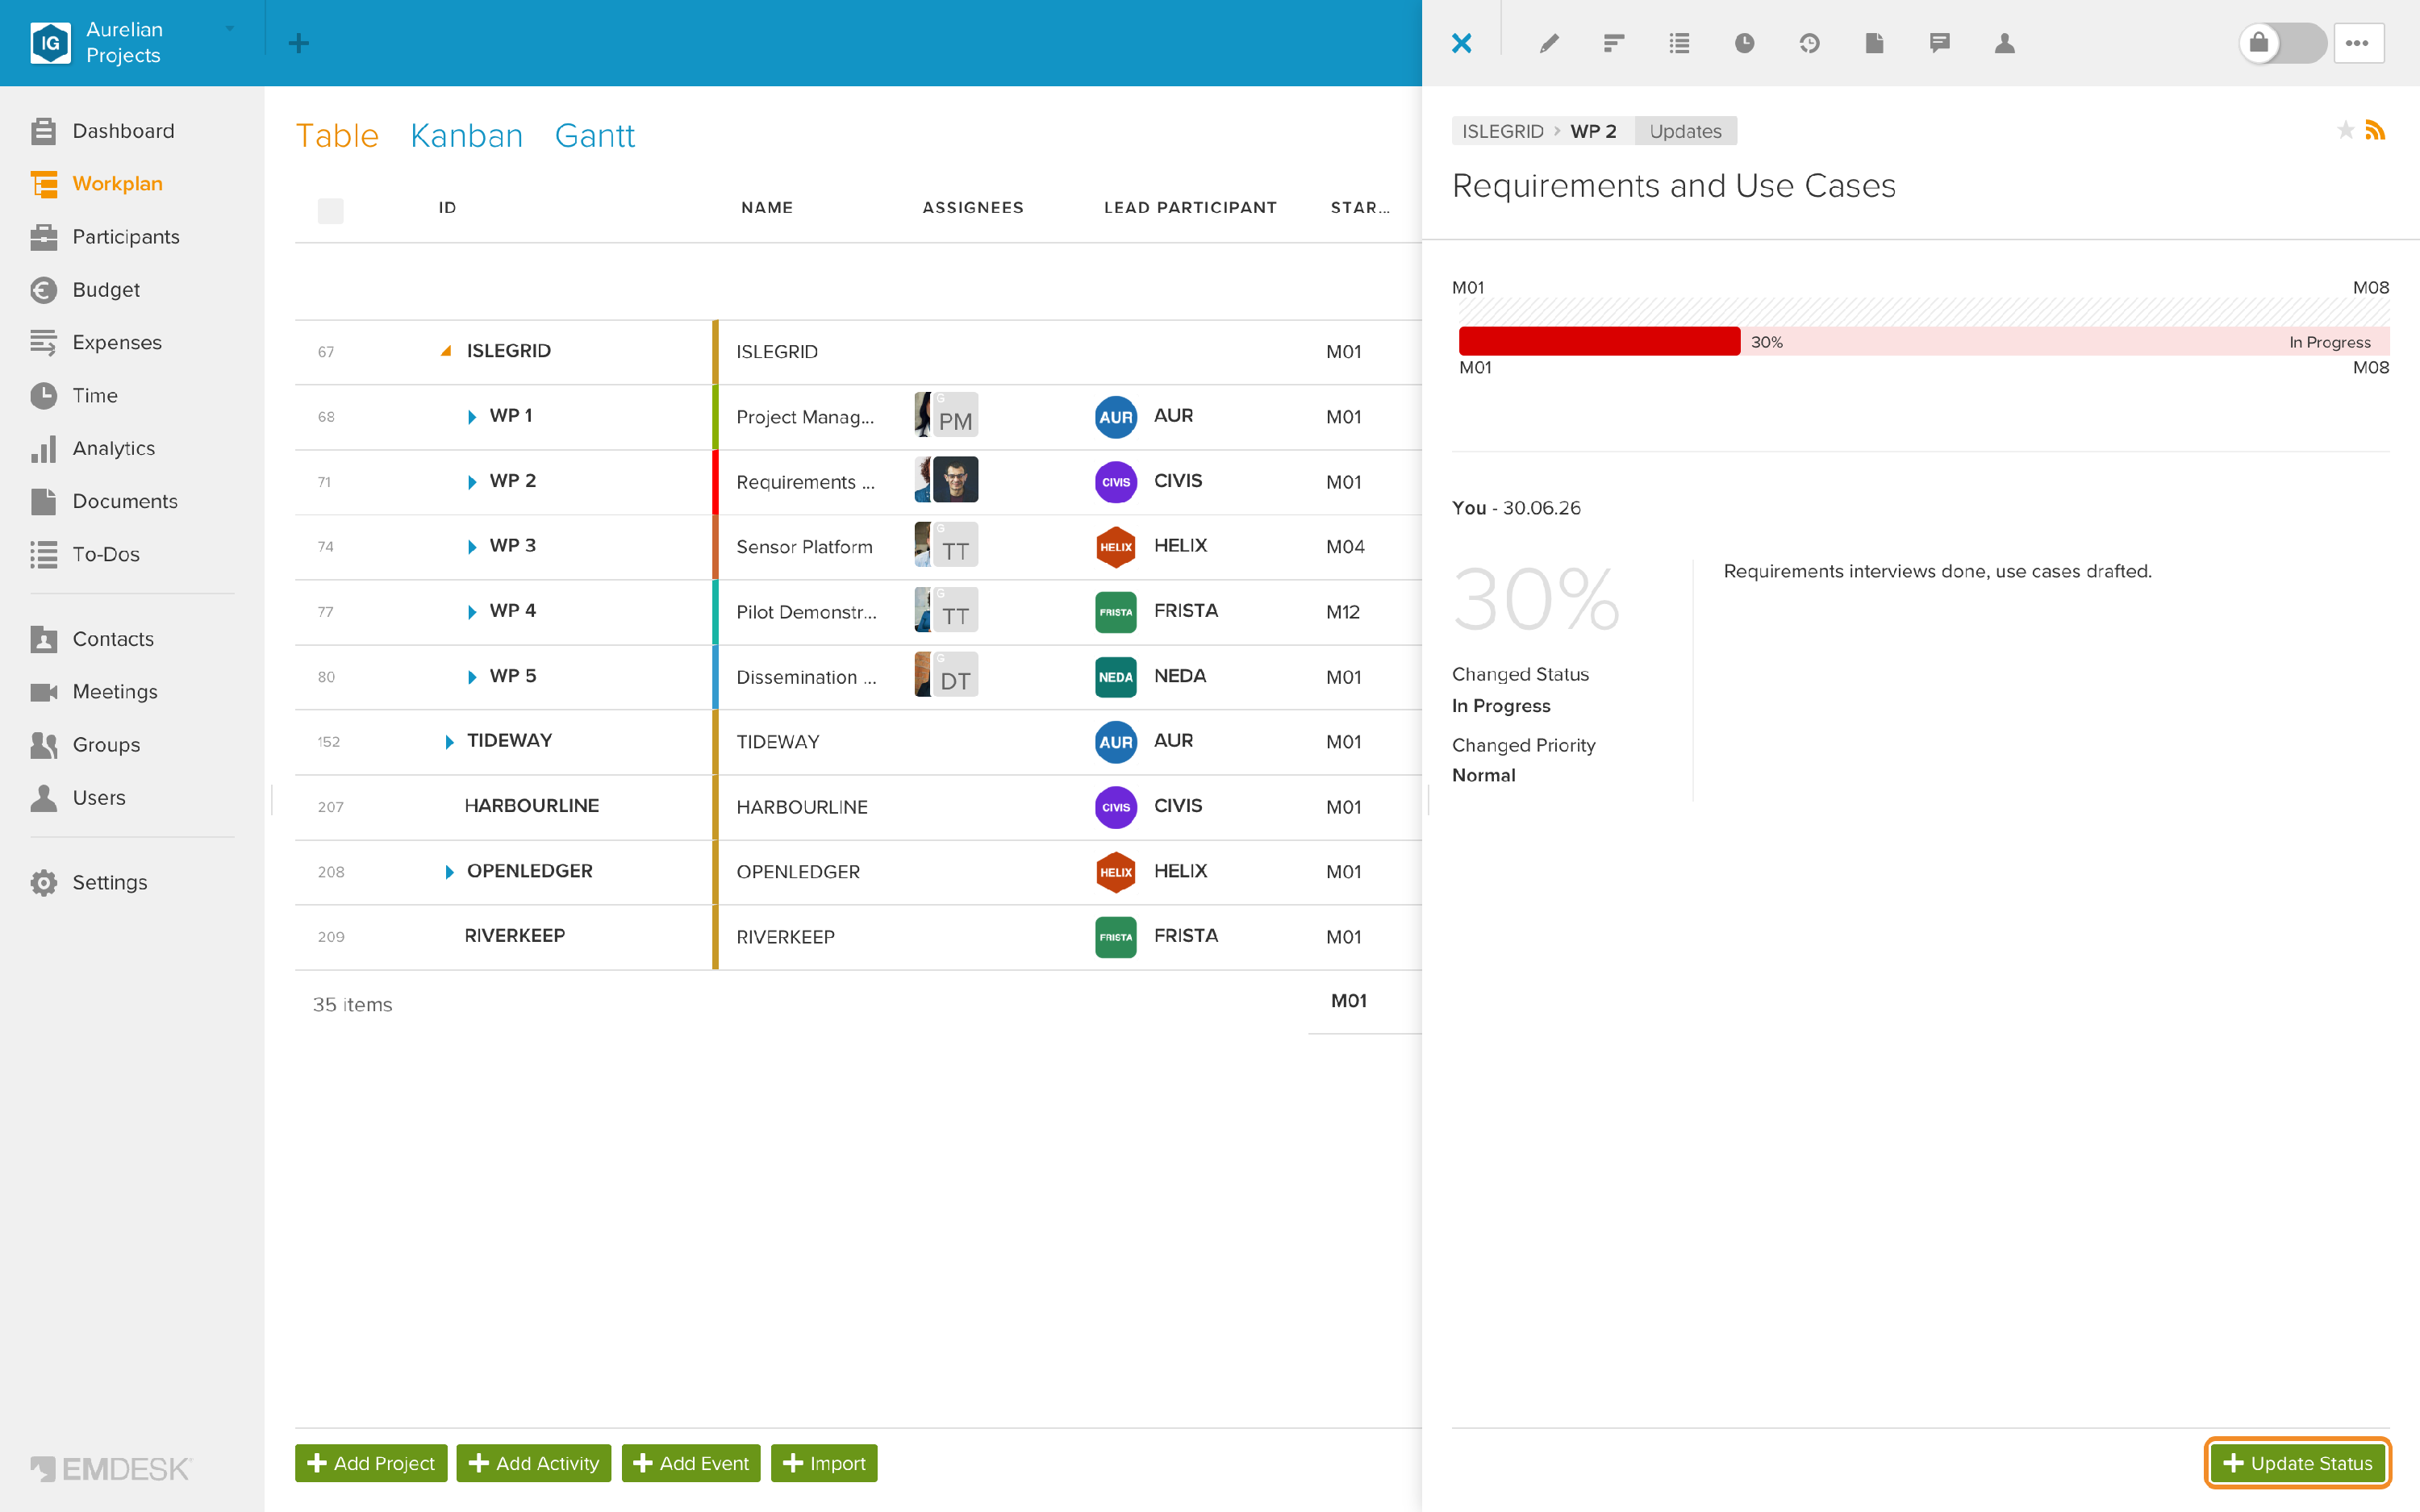Switch to the Kanban view tab

(x=466, y=135)
